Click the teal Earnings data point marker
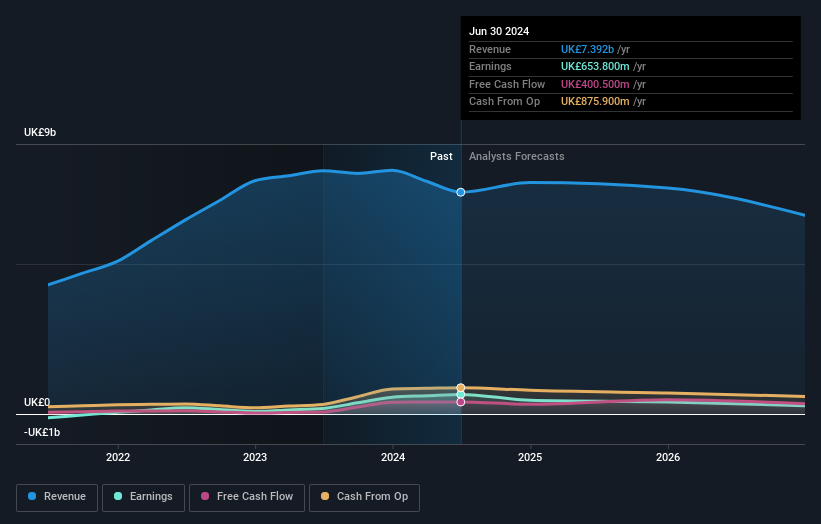Screen dimensions: 821x524 point(461,395)
